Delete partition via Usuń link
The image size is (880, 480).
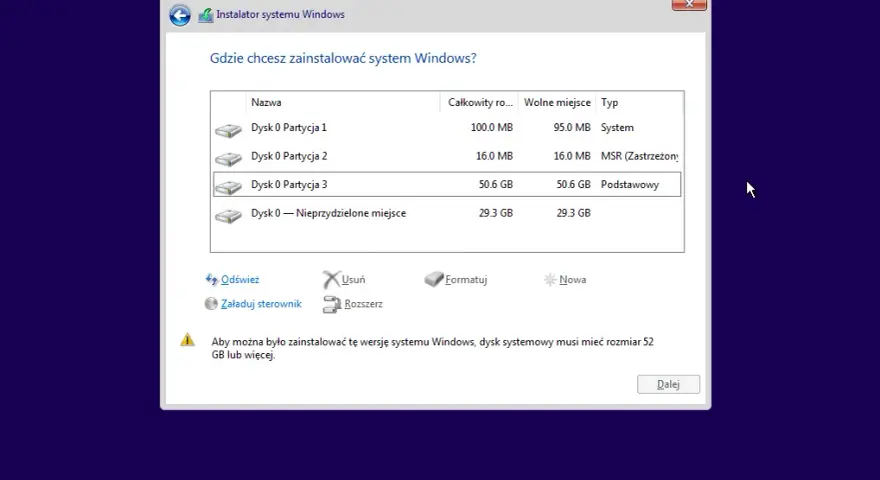coord(353,280)
